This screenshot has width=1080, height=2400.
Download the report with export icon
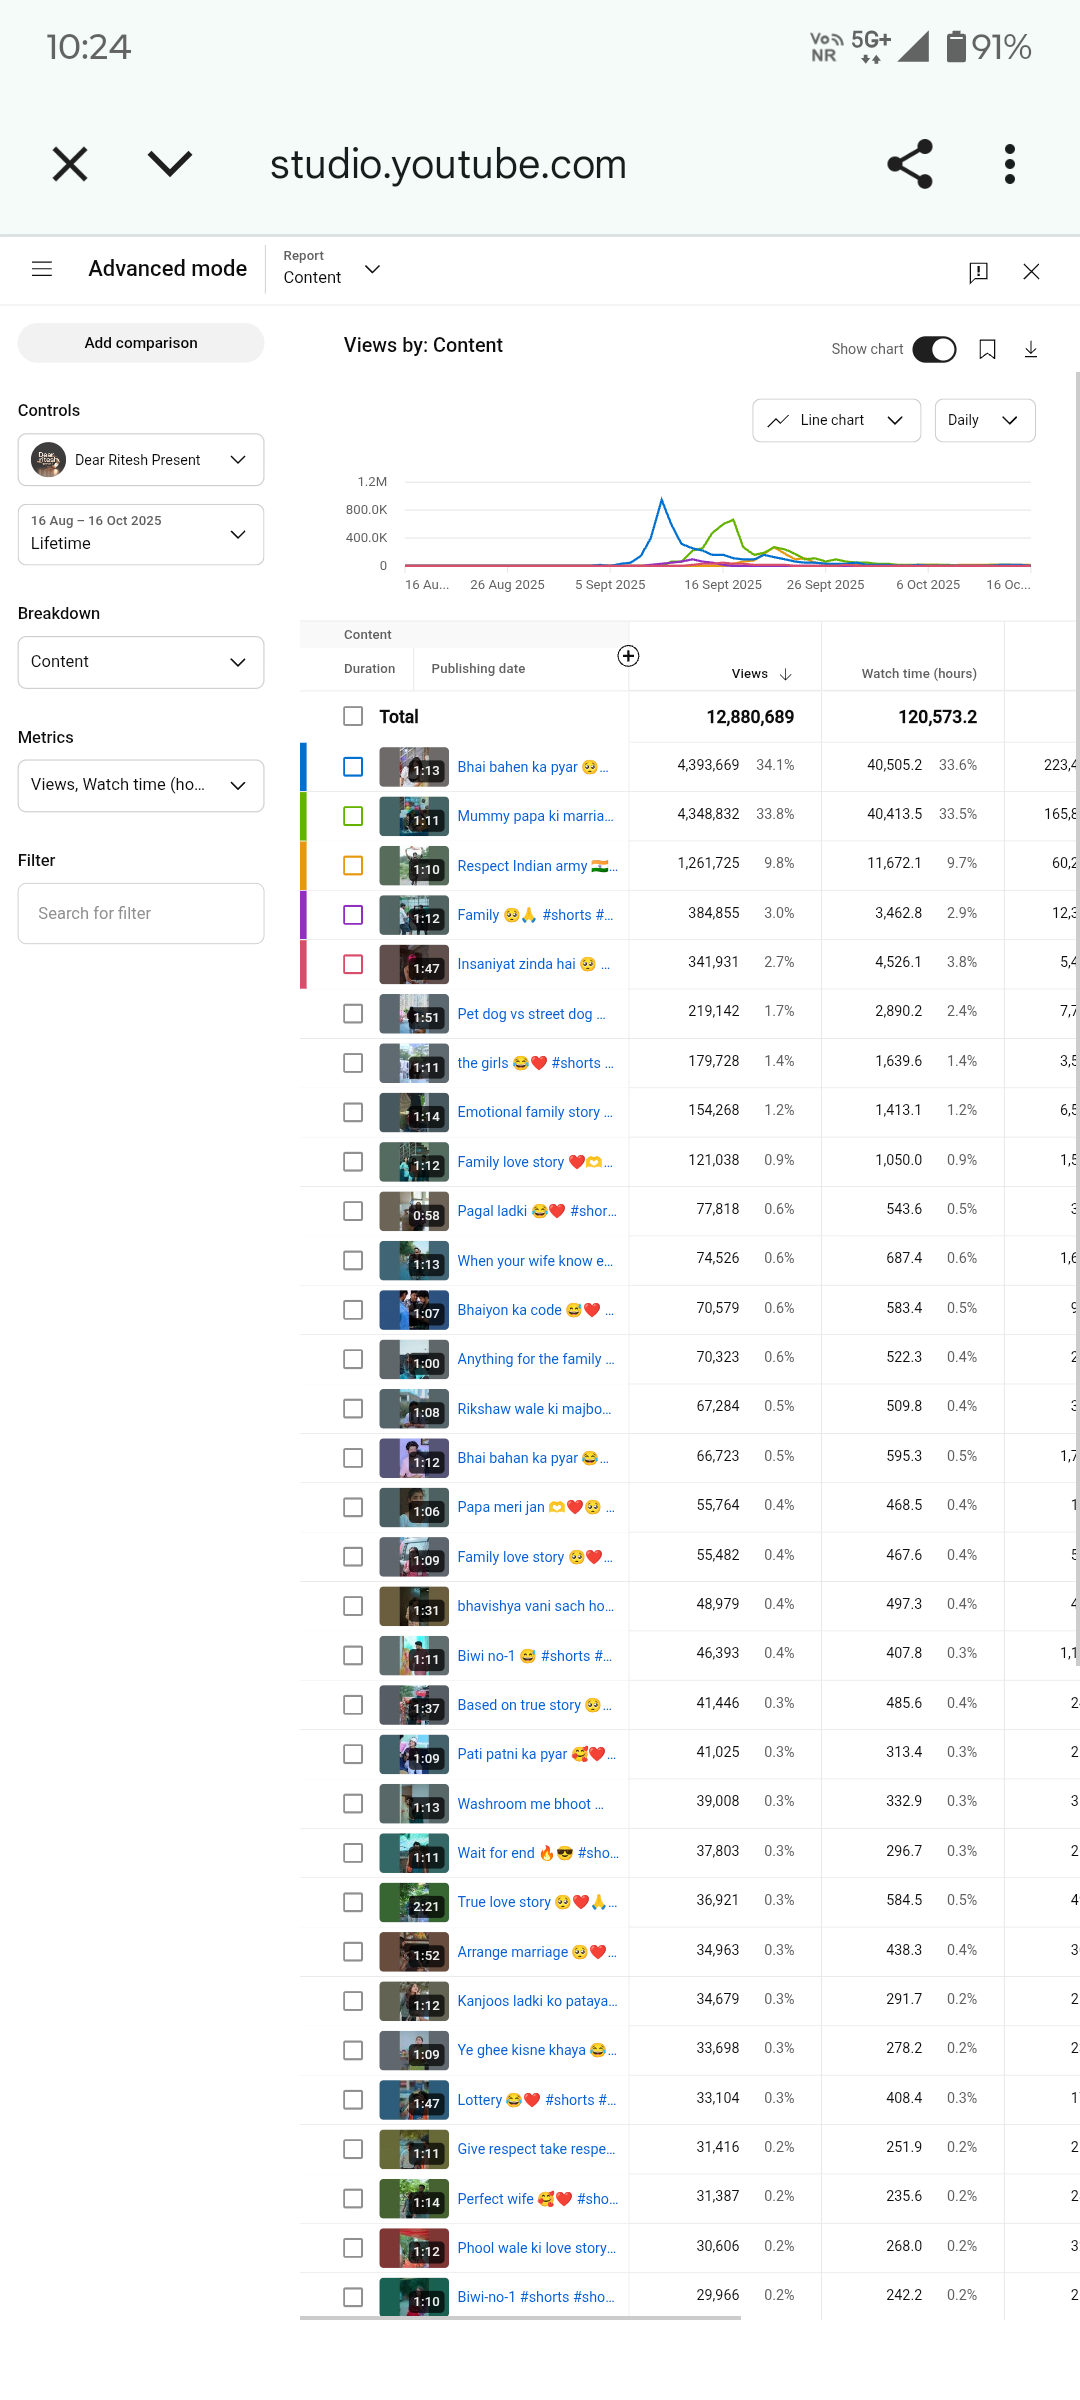point(1031,349)
